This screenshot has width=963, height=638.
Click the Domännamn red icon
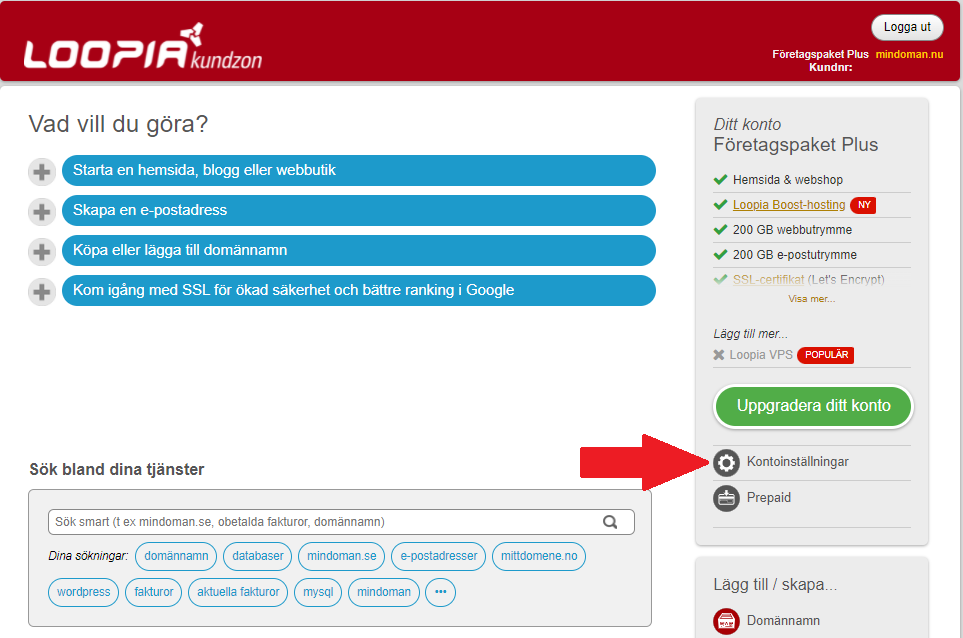click(726, 621)
